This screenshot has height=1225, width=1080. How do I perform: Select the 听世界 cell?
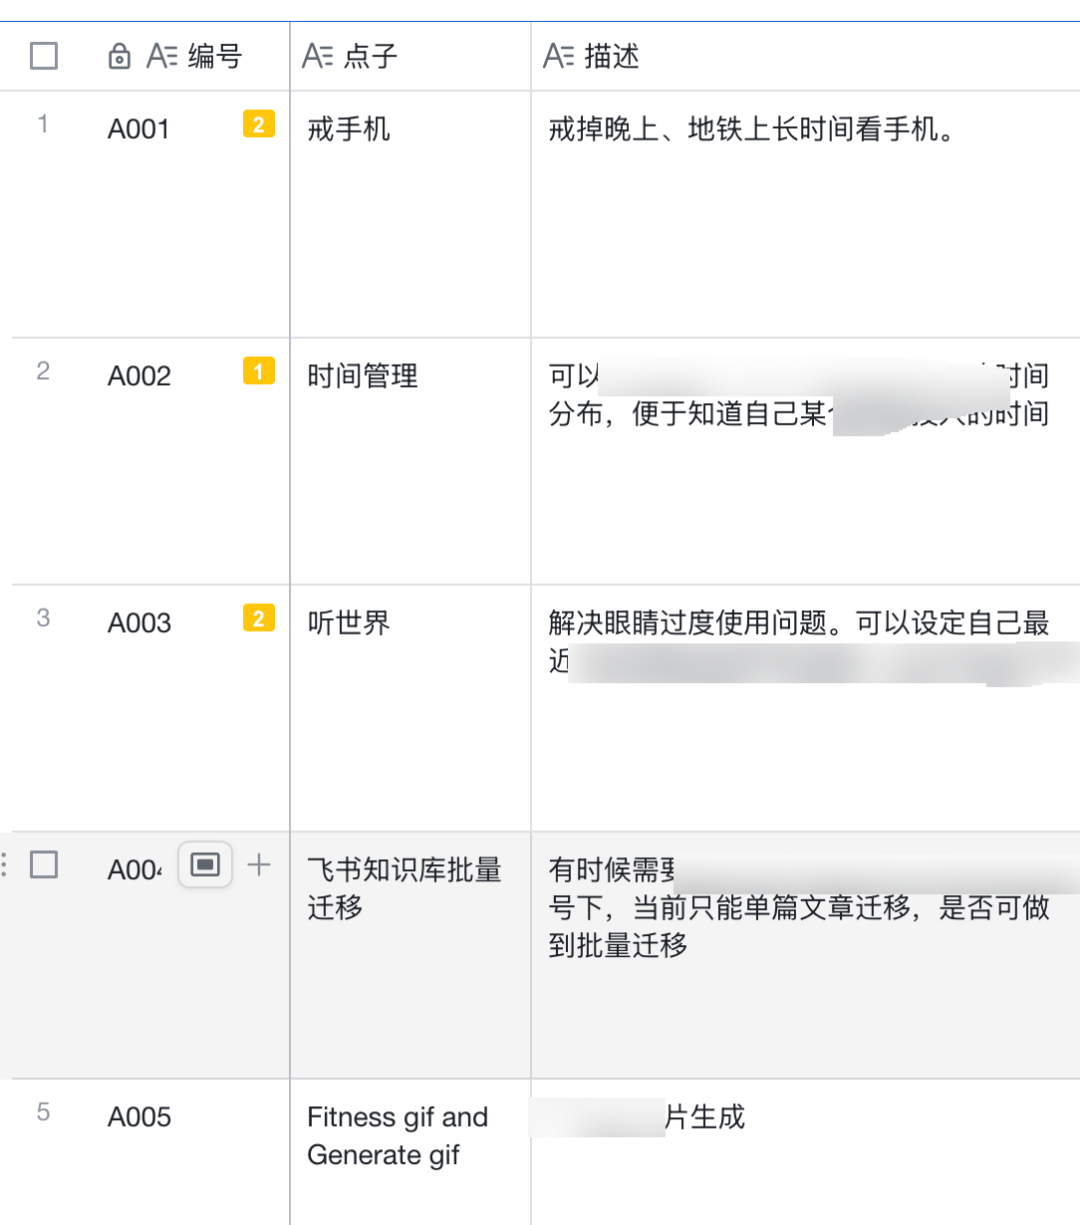(349, 623)
